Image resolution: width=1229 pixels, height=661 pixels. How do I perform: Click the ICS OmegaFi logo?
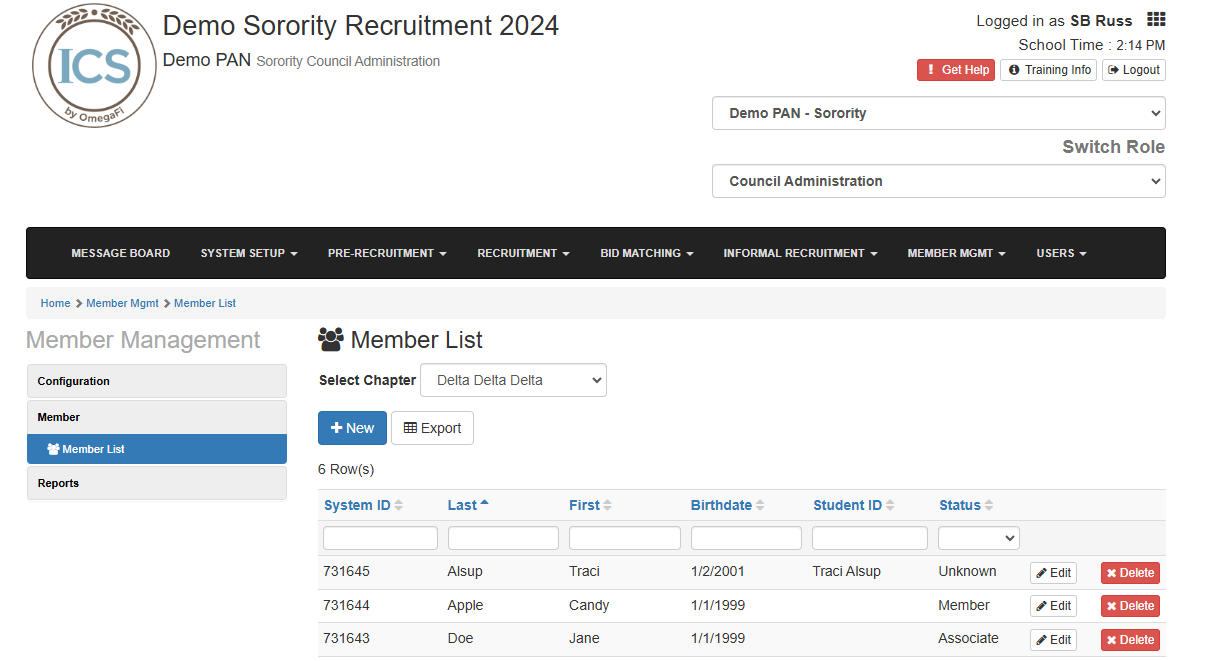tap(93, 65)
